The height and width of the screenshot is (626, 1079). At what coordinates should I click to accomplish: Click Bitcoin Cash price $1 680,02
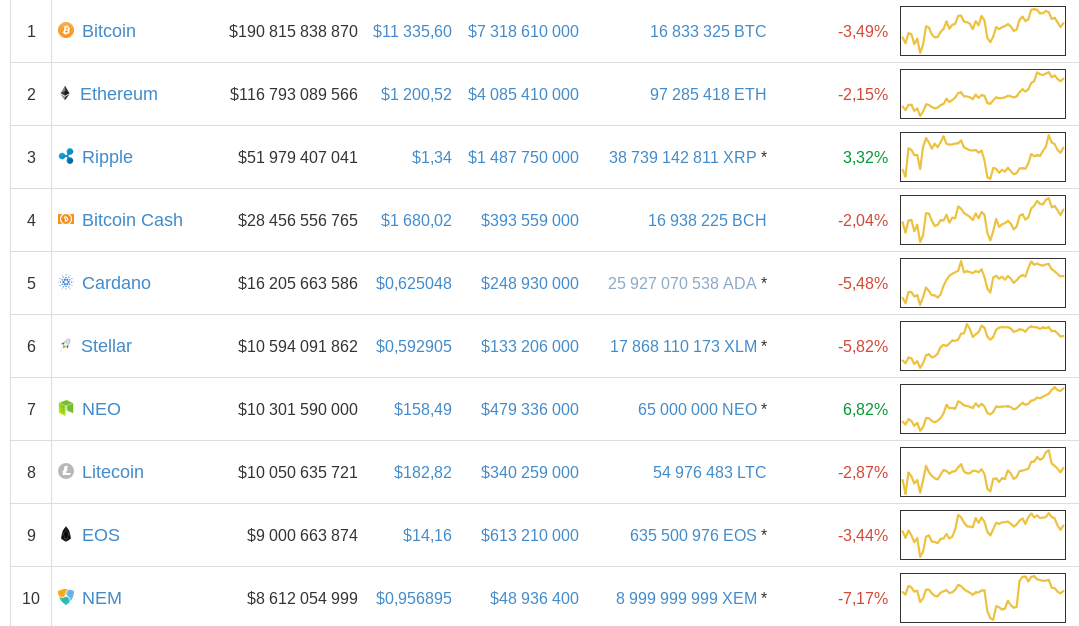416,221
